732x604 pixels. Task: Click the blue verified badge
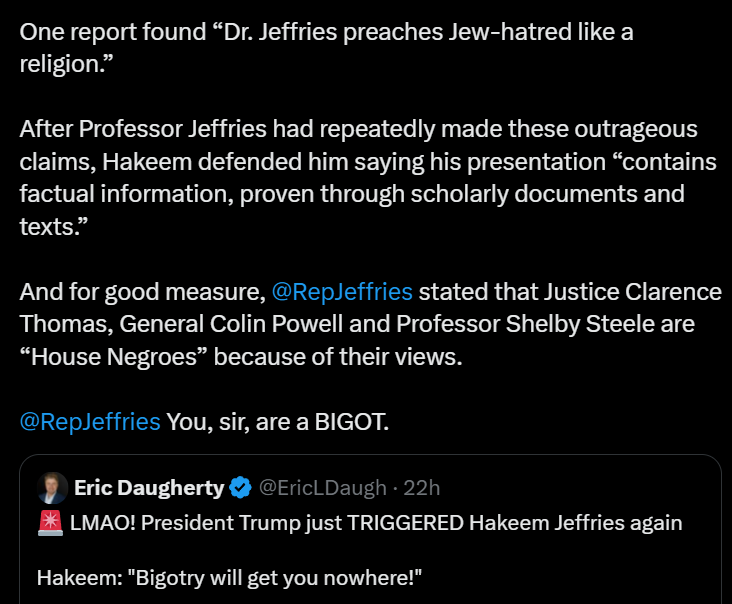[241, 488]
